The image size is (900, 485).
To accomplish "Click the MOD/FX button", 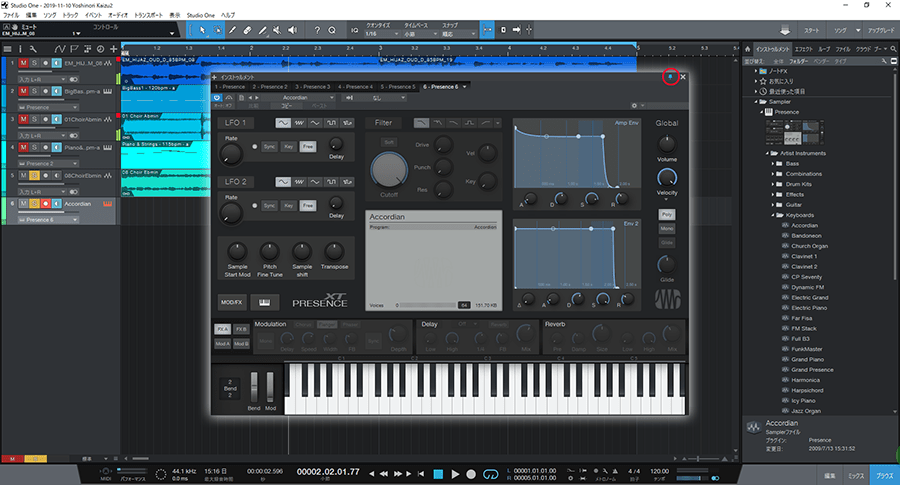I will pyautogui.click(x=231, y=302).
